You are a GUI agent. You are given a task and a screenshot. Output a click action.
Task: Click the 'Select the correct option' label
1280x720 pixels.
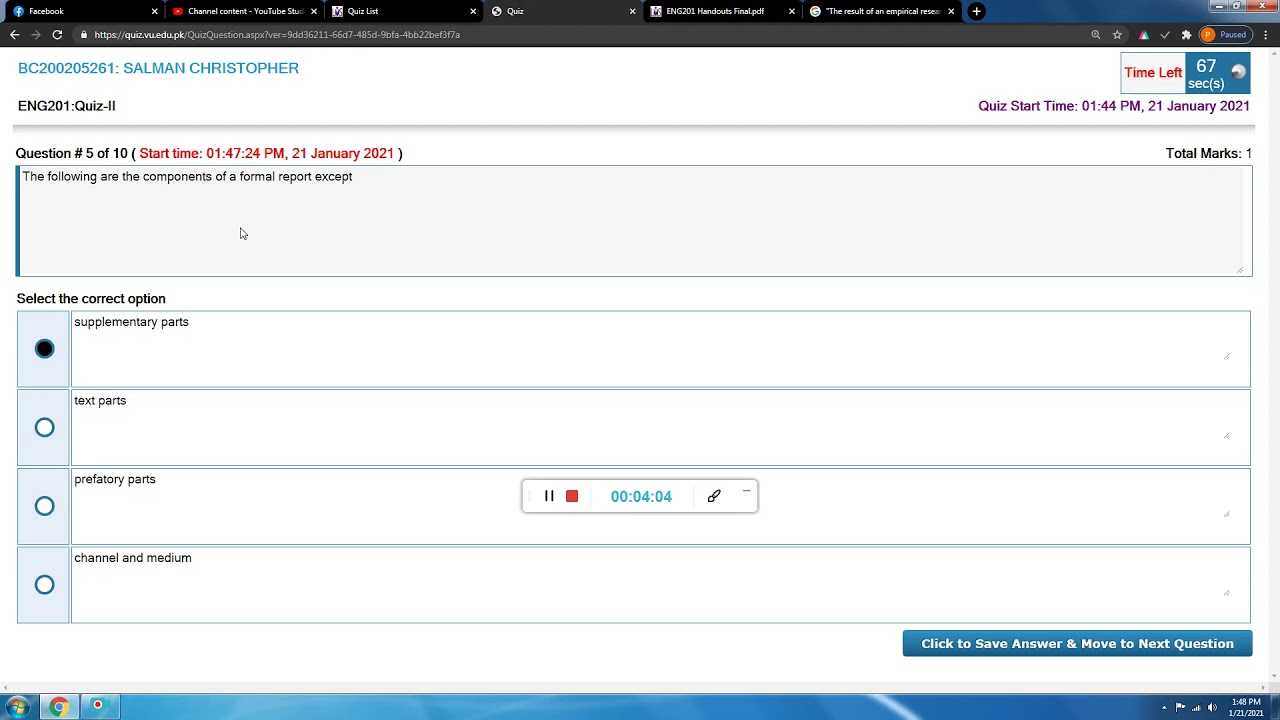[91, 299]
